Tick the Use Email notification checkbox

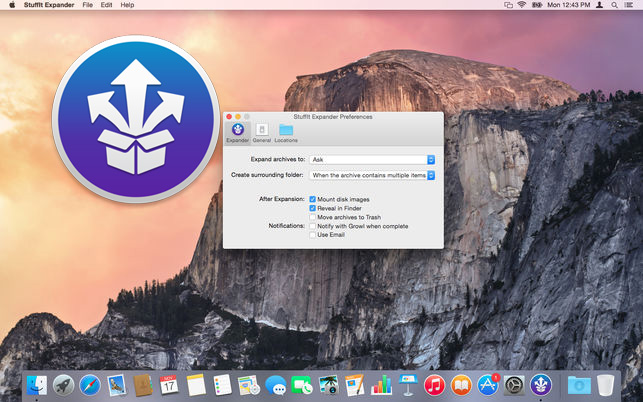312,235
